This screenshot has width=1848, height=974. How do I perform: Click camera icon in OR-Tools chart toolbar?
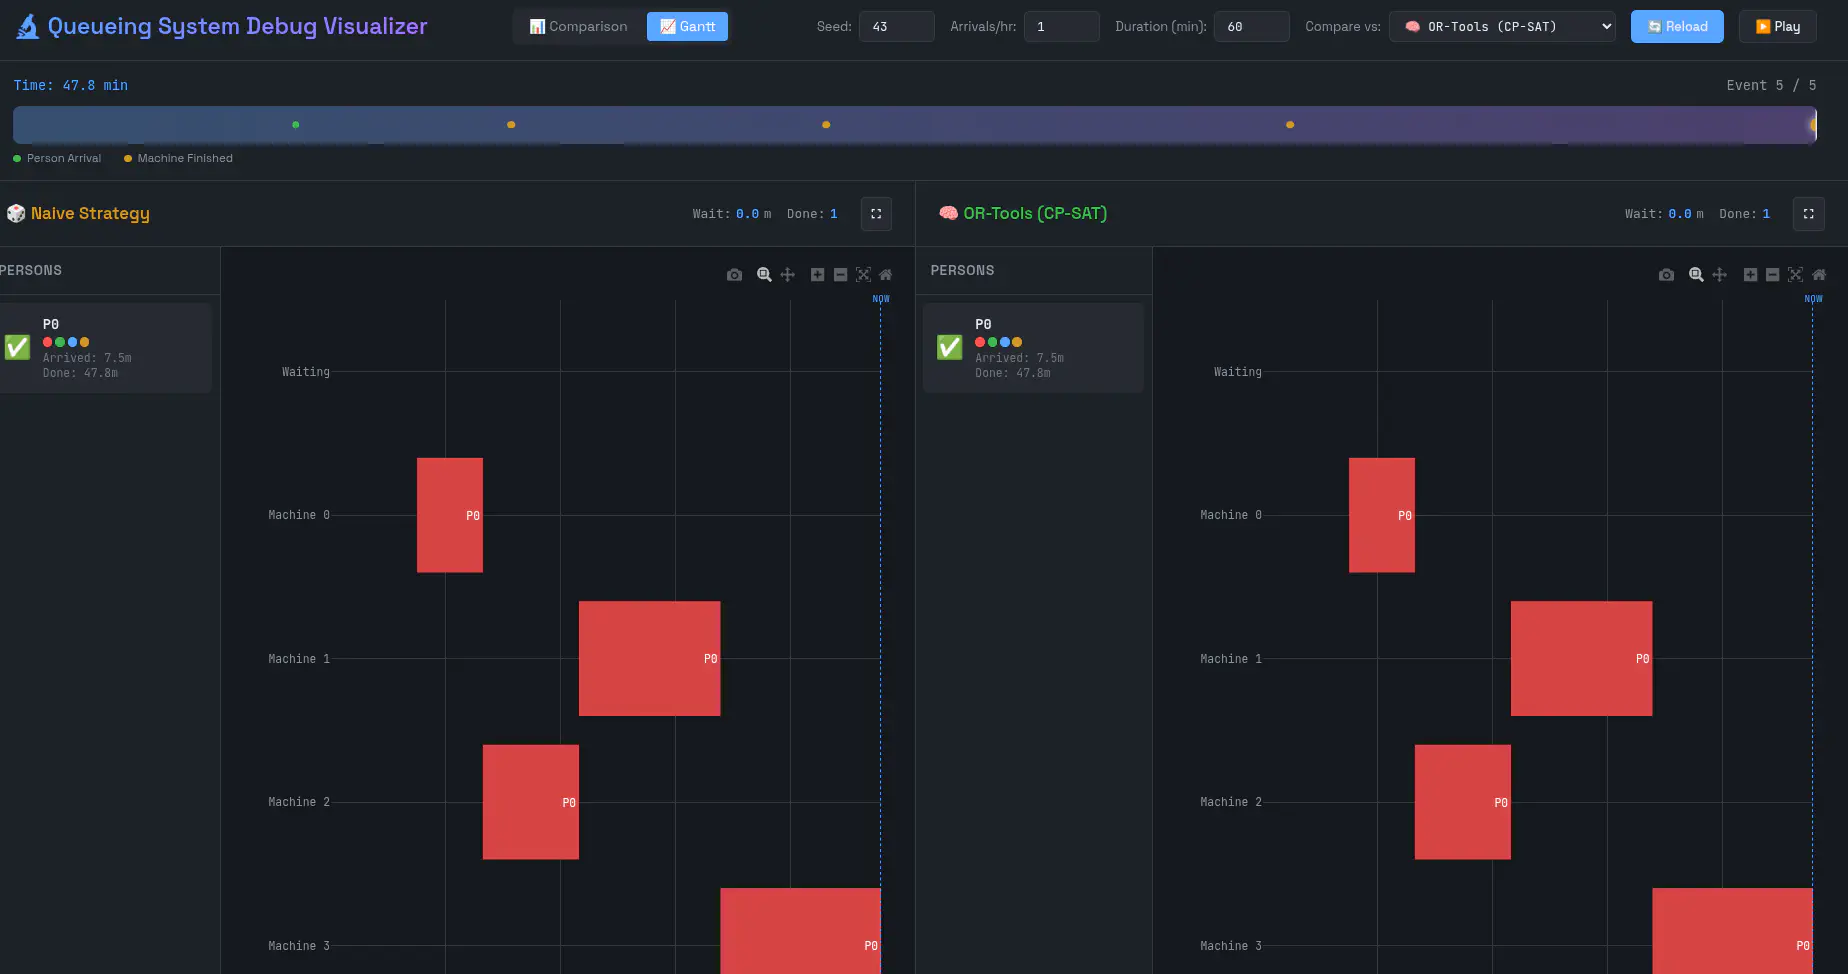(x=1666, y=275)
